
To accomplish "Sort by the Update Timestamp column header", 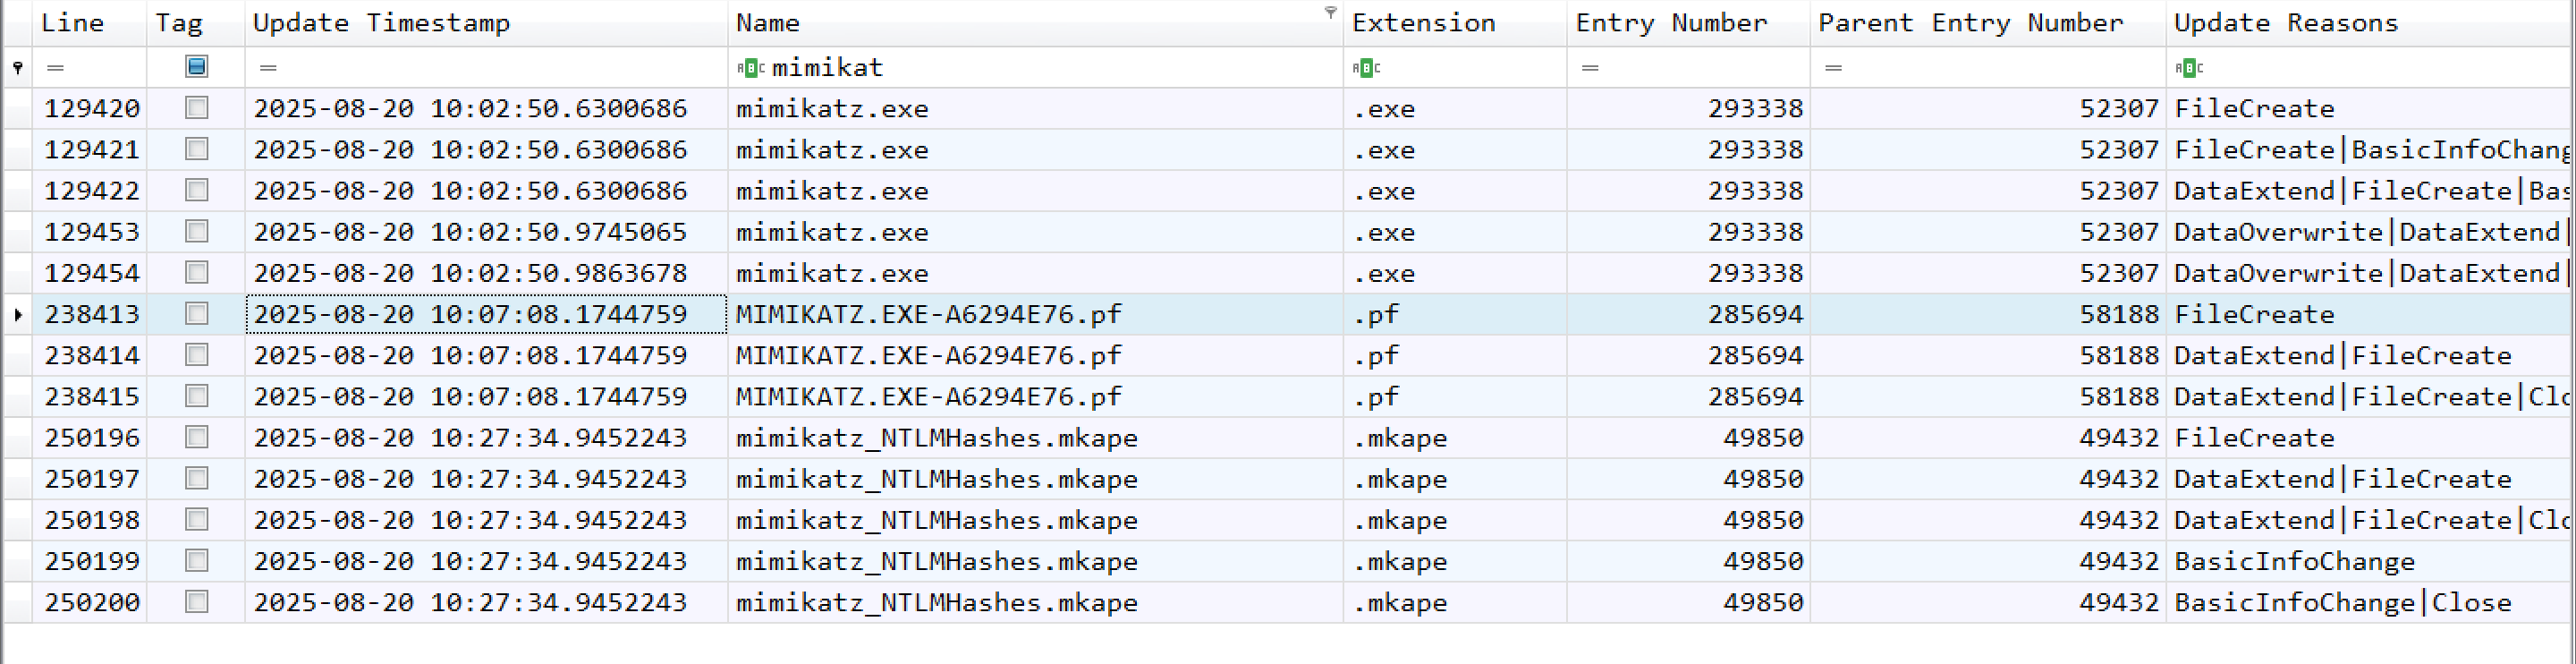I will [x=381, y=23].
